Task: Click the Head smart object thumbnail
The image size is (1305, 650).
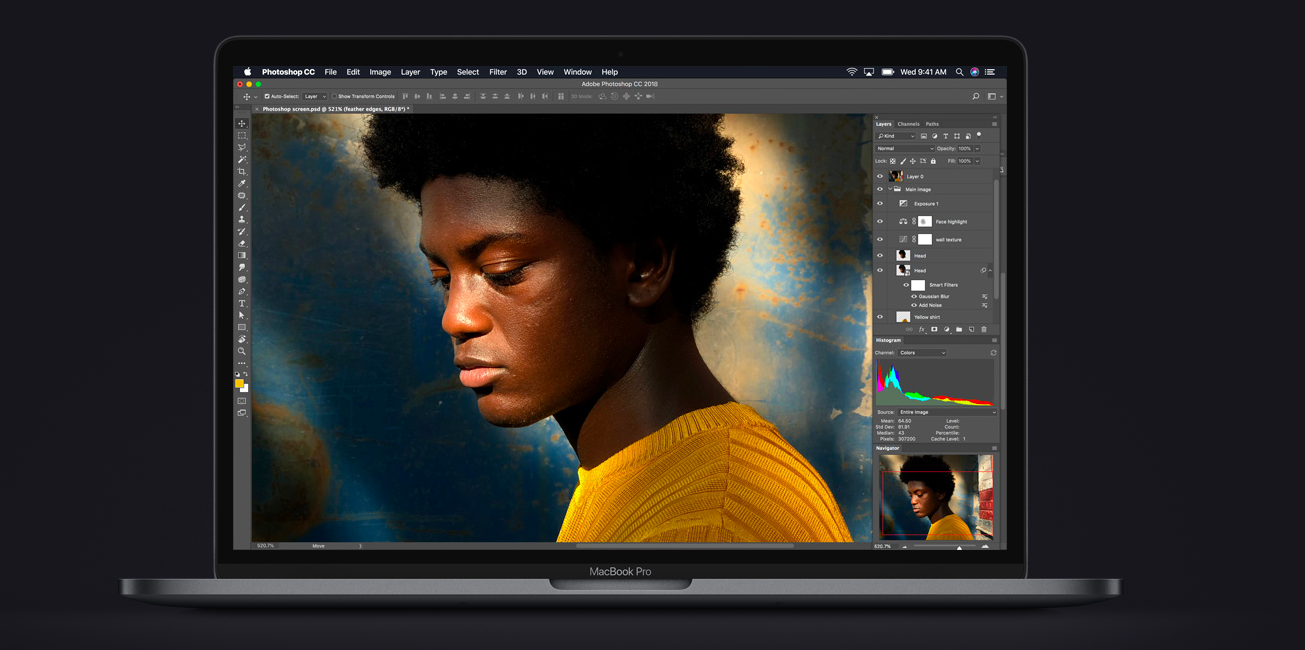Action: 902,271
